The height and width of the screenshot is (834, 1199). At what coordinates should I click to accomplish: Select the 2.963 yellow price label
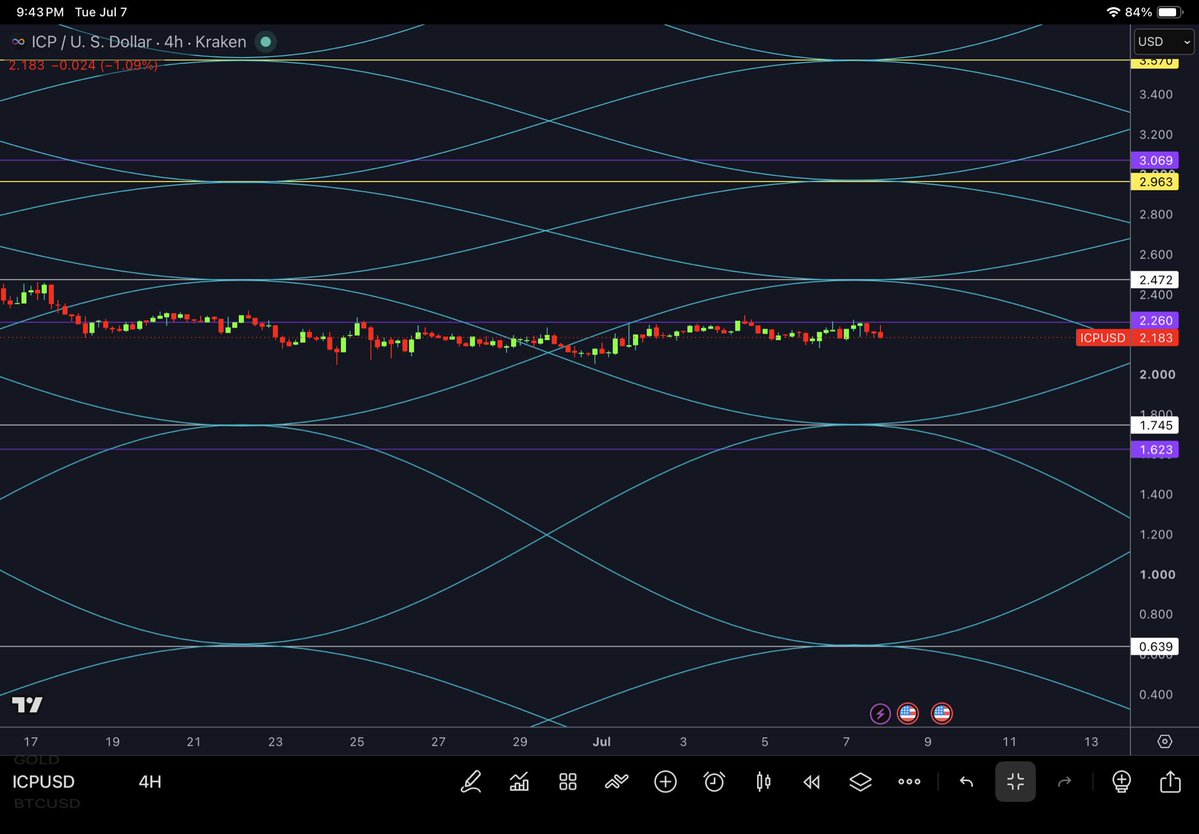coord(1155,182)
